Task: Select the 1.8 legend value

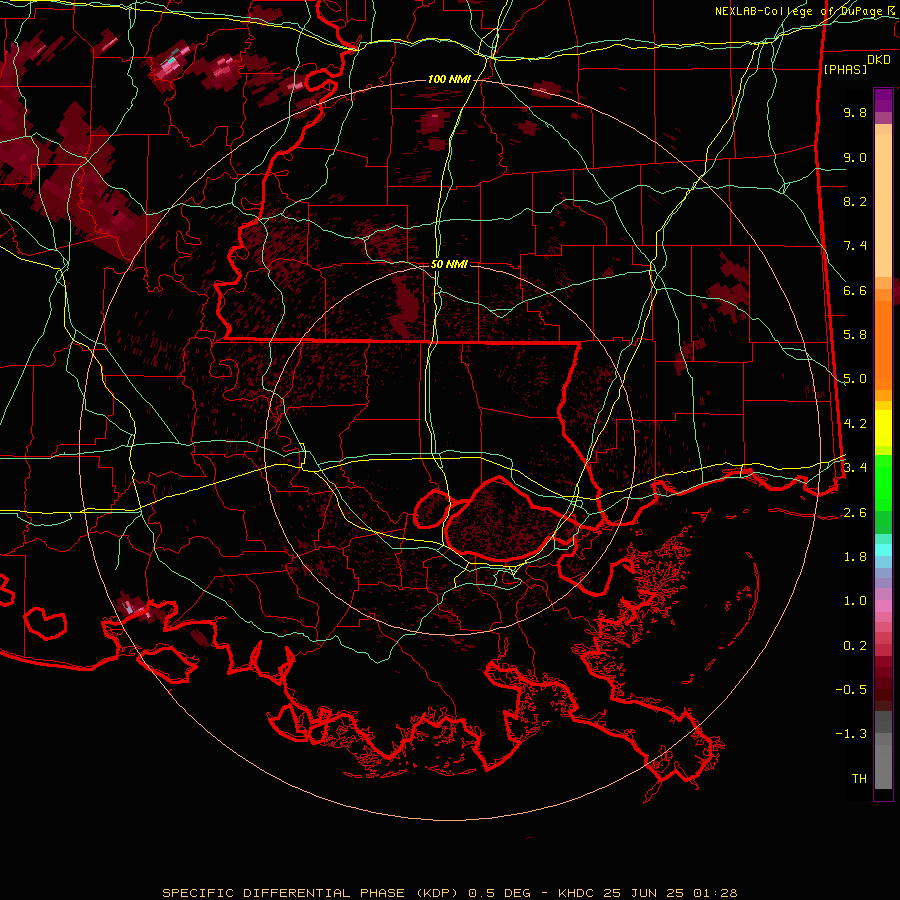Action: pos(855,557)
